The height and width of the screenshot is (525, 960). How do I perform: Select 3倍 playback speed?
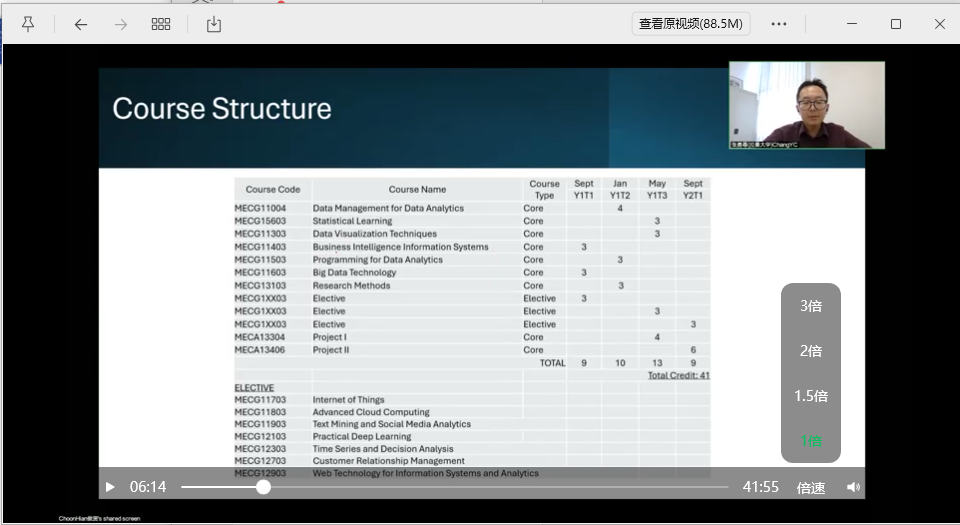pyautogui.click(x=811, y=306)
